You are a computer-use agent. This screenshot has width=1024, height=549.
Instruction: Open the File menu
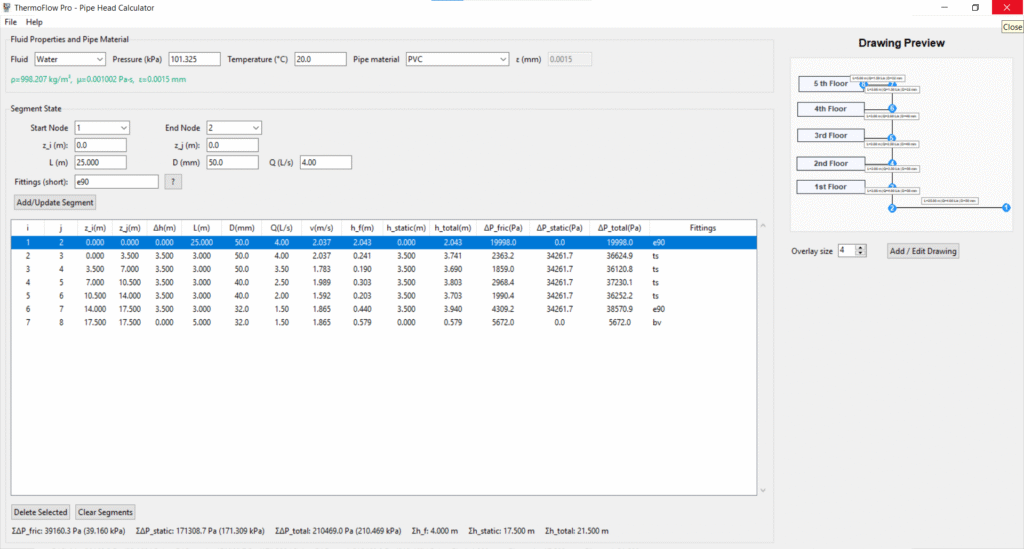11,22
